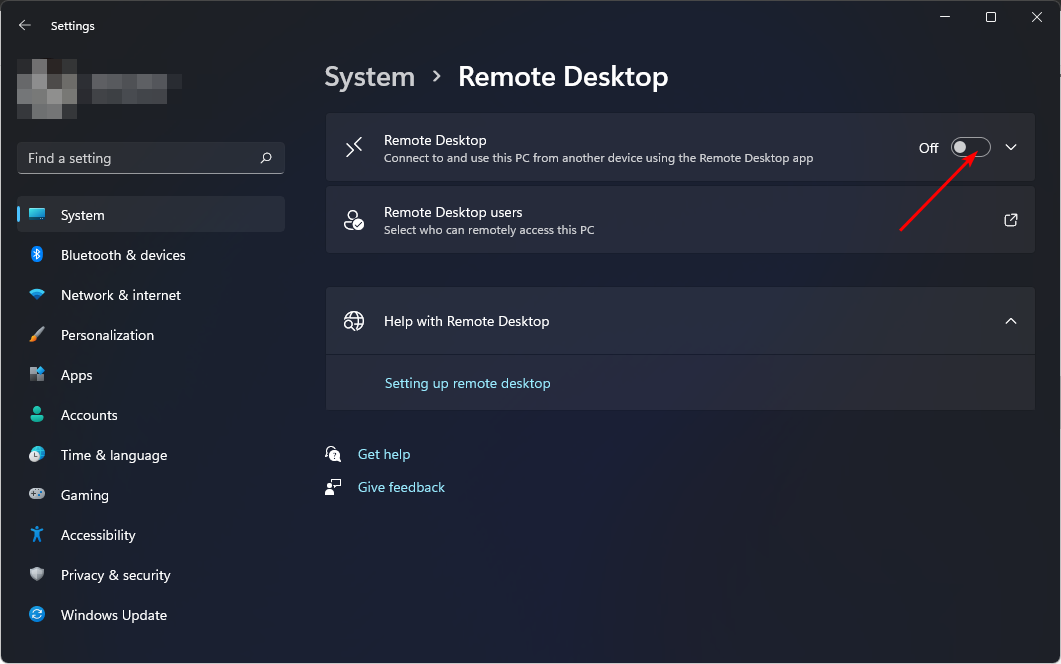Click the Get help chat icon
This screenshot has height=664, width=1061.
[333, 453]
